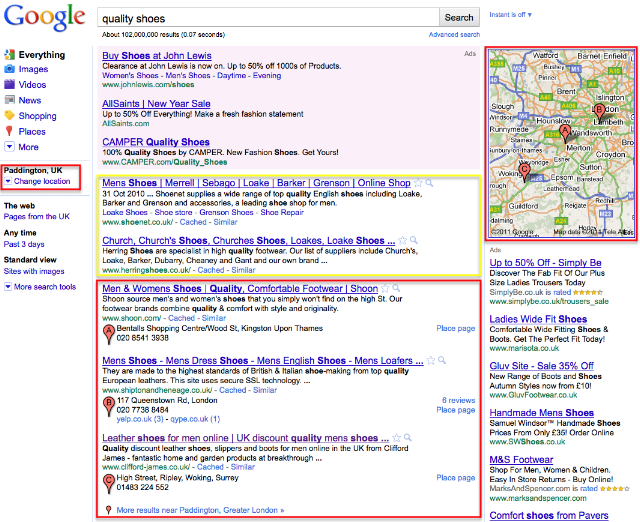The width and height of the screenshot is (640, 522).
Task: Click the Places pin icon
Action: pyautogui.click(x=9, y=131)
